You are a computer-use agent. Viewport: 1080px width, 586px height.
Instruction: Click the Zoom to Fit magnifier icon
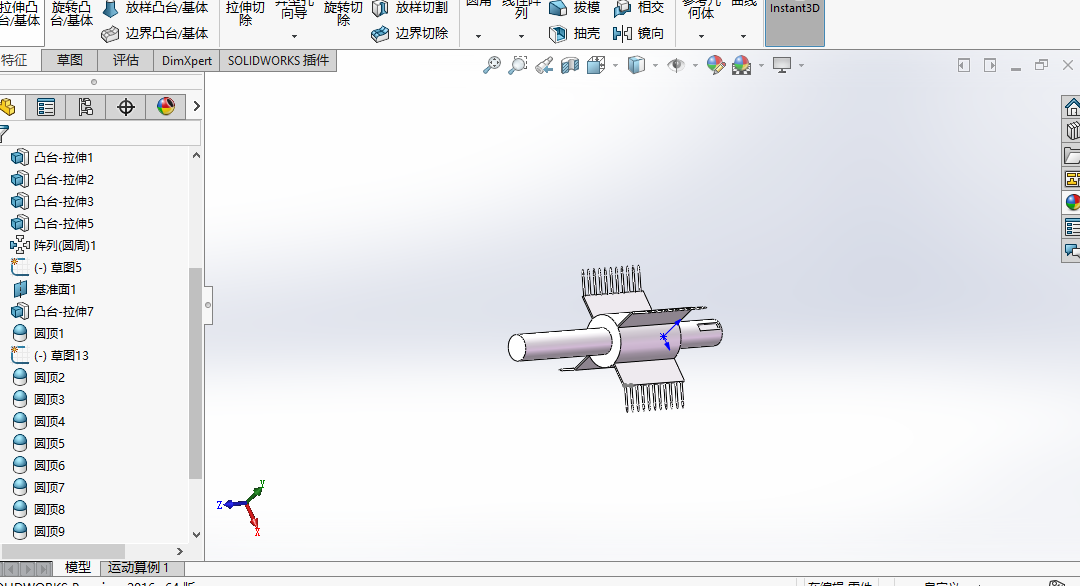pyautogui.click(x=492, y=65)
